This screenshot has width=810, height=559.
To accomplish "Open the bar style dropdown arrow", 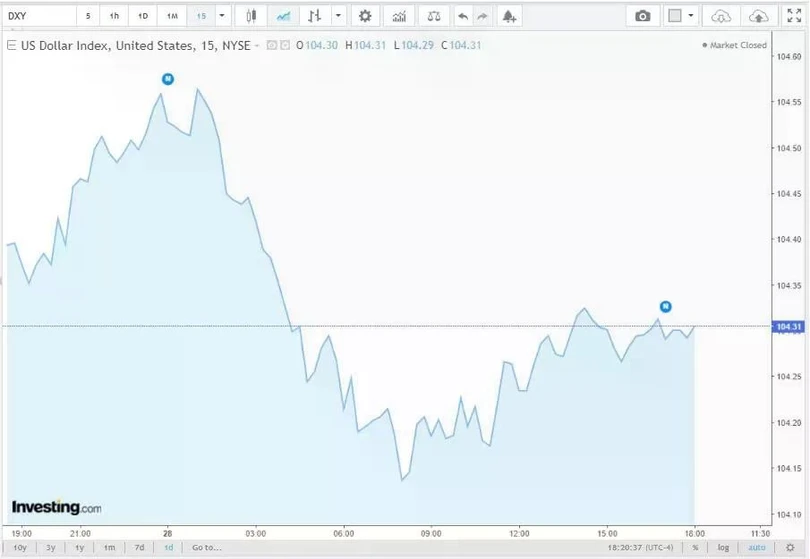I will [339, 16].
